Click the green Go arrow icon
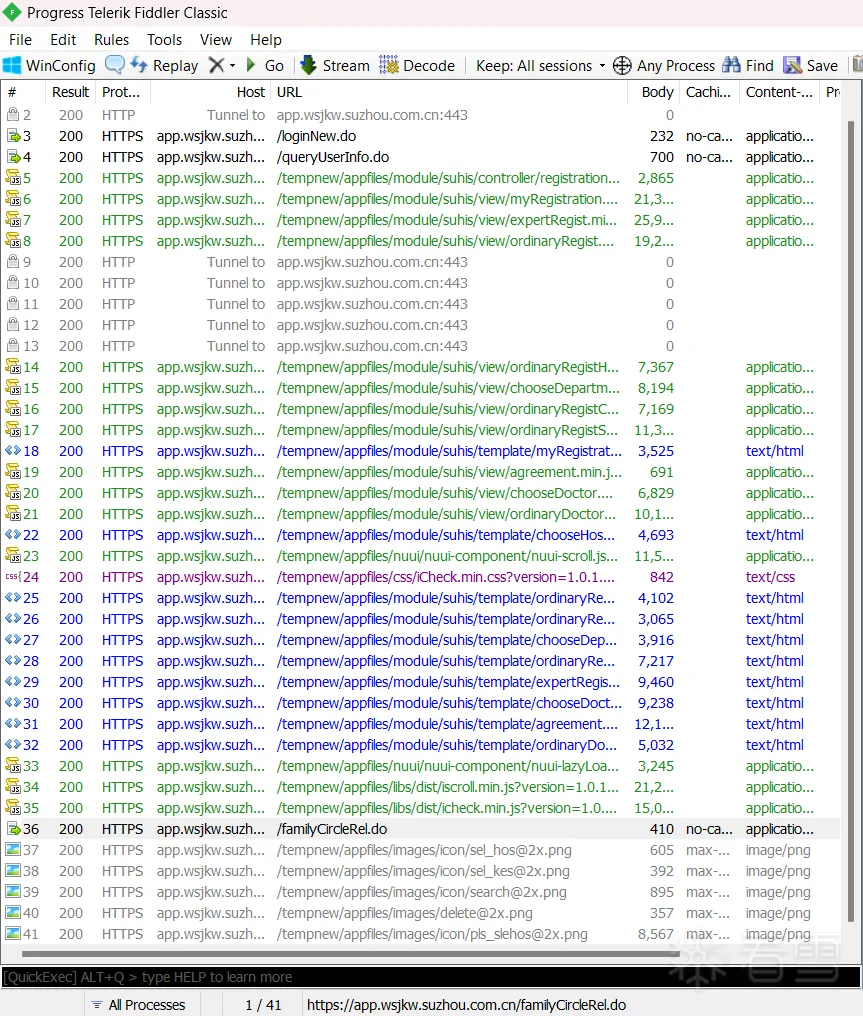This screenshot has width=863, height=1016. pos(251,65)
